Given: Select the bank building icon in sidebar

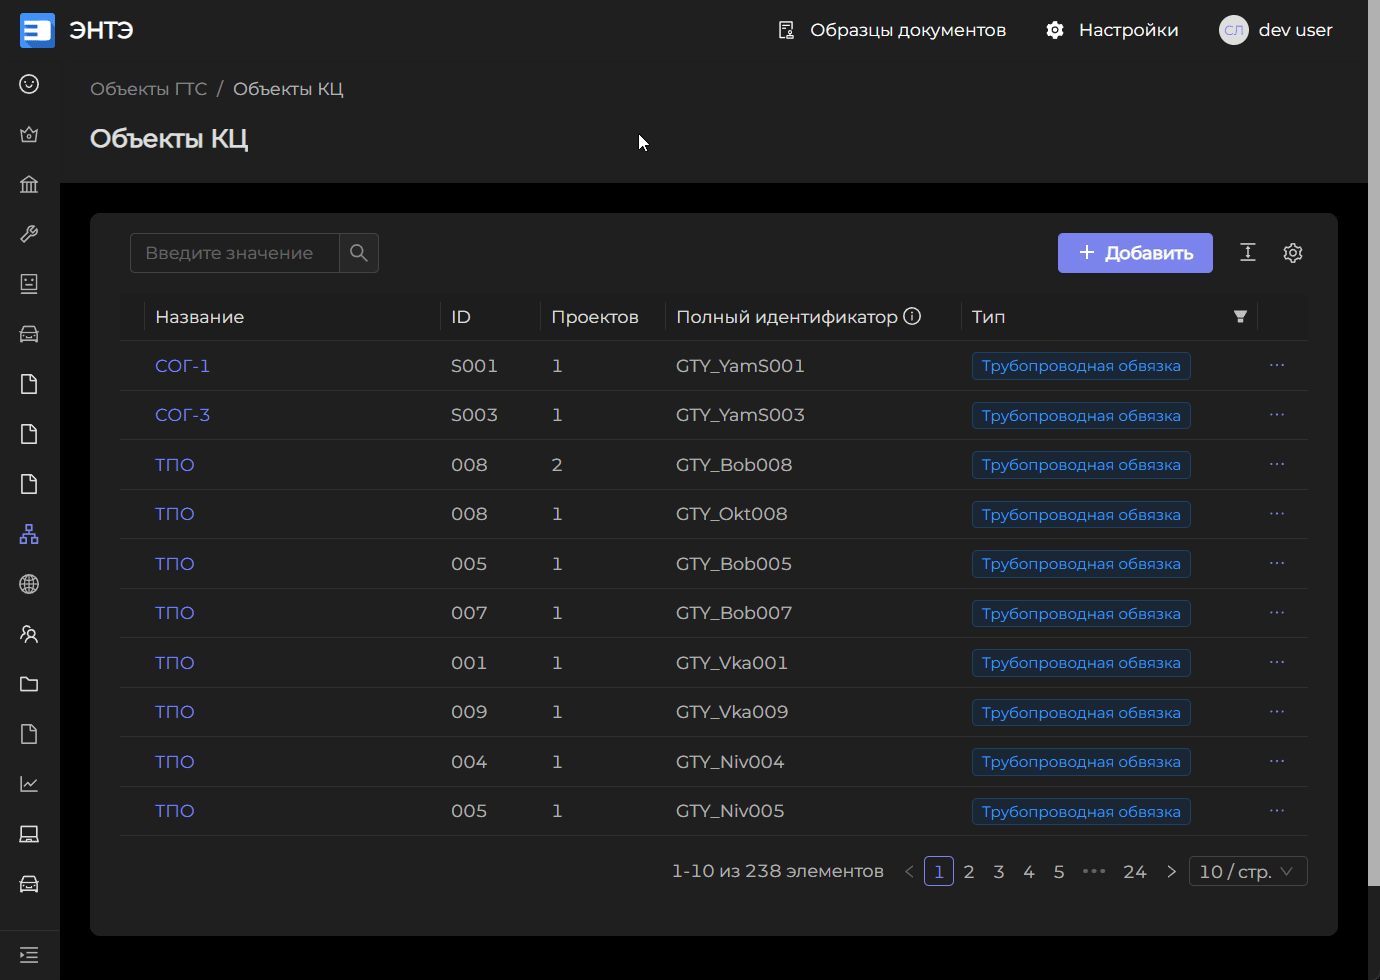Looking at the screenshot, I should point(29,184).
